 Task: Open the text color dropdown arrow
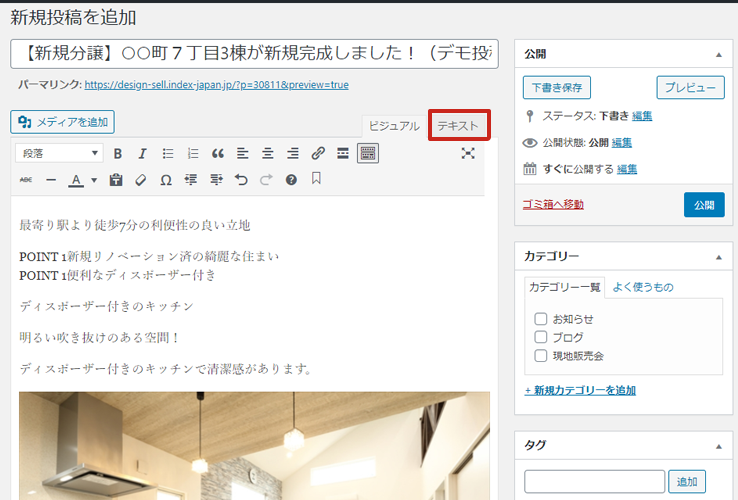(94, 181)
